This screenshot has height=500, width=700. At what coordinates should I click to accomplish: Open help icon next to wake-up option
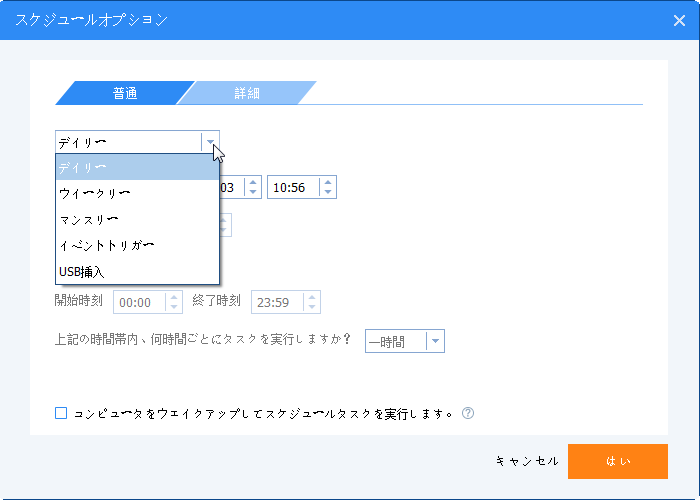click(468, 413)
